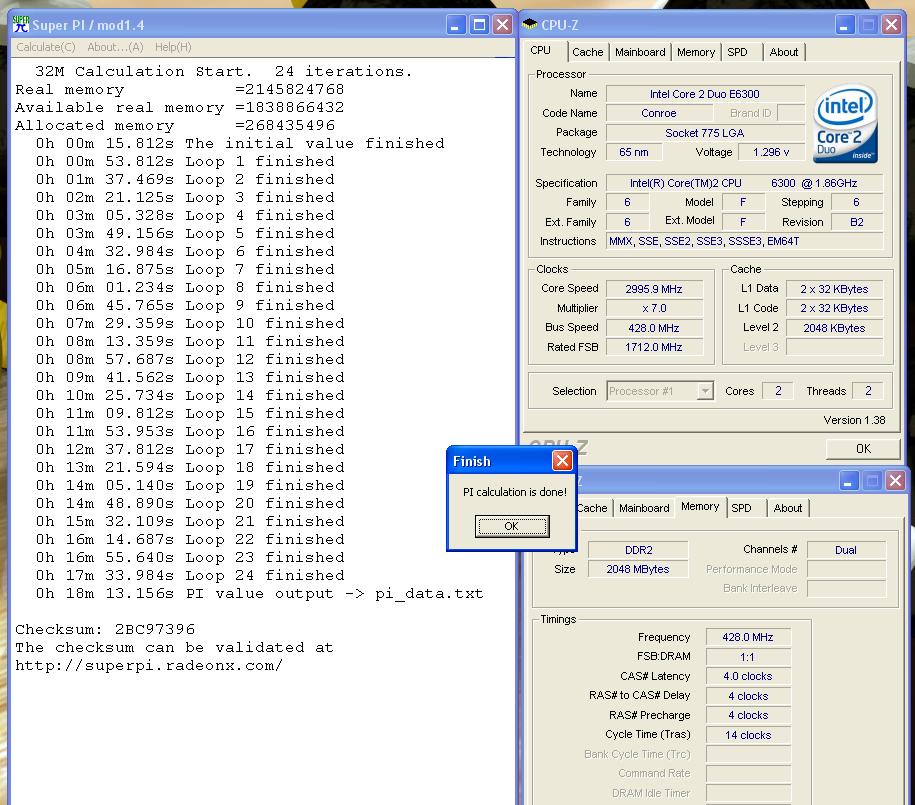Viewport: 915px width, 805px height.
Task: Close the upper CPU-Z window
Action: [891, 25]
